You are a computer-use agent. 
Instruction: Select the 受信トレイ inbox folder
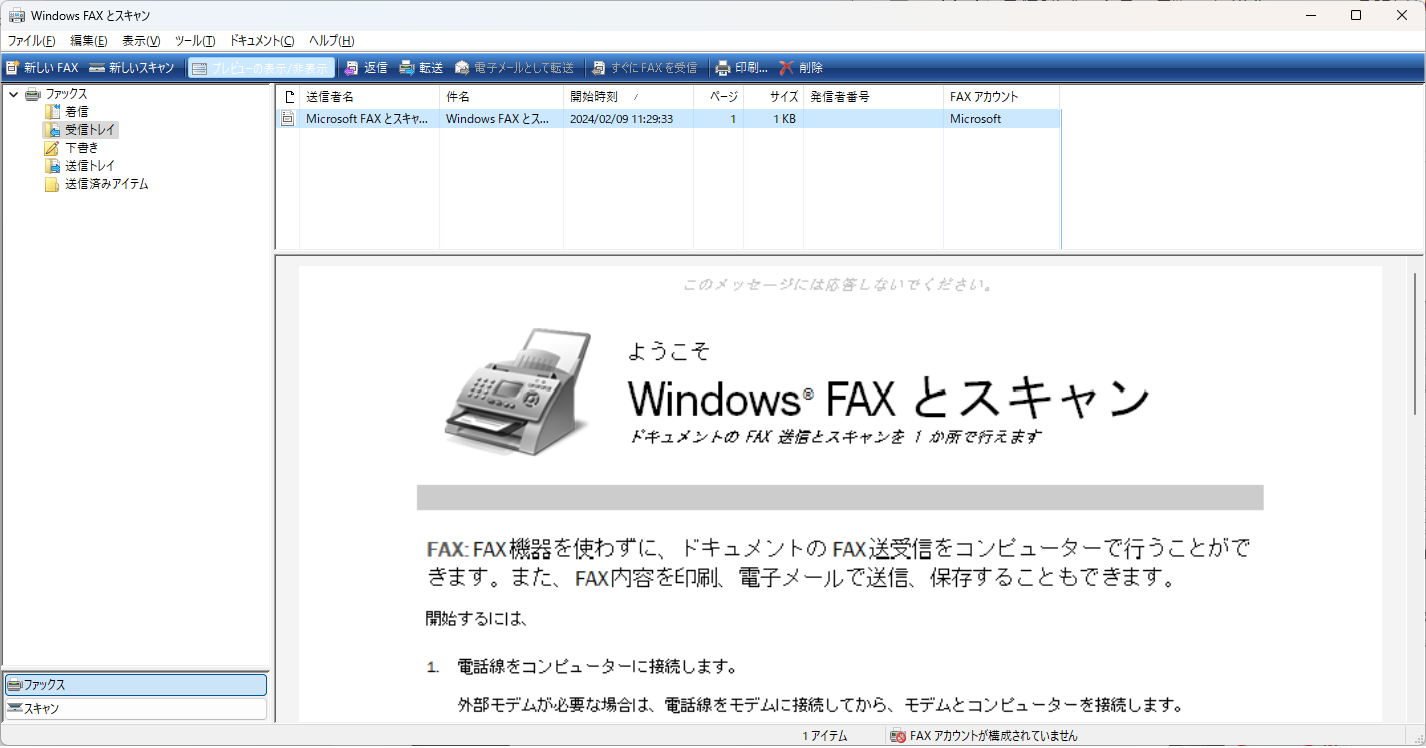click(90, 130)
